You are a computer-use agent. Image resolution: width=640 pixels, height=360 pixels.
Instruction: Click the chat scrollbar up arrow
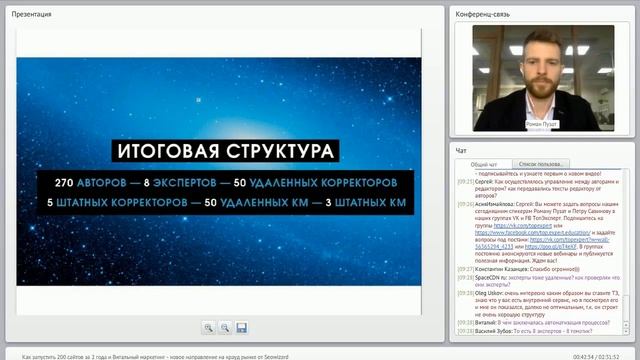(626, 325)
